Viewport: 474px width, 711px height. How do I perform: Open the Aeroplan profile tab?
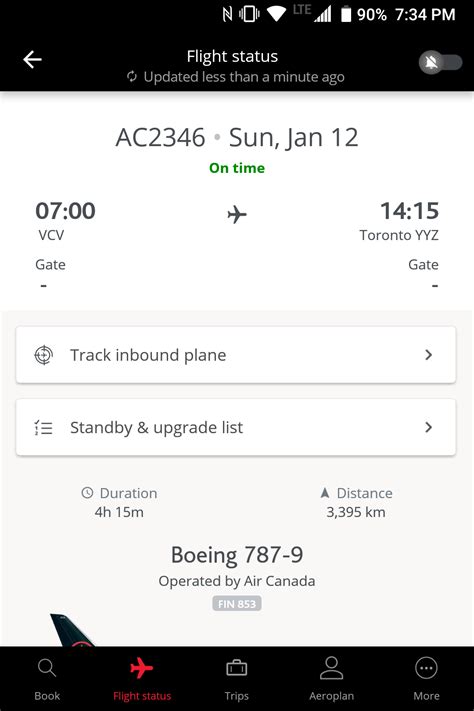pos(332,678)
